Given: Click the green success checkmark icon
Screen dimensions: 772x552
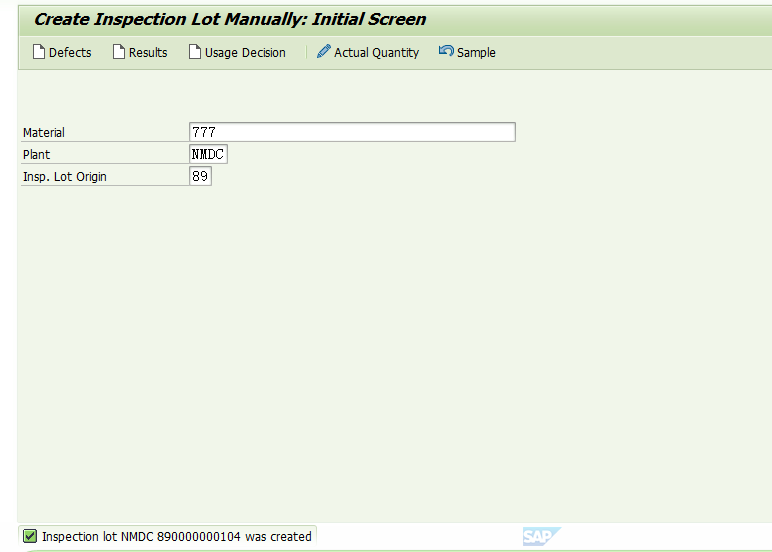Looking at the screenshot, I should [30, 536].
